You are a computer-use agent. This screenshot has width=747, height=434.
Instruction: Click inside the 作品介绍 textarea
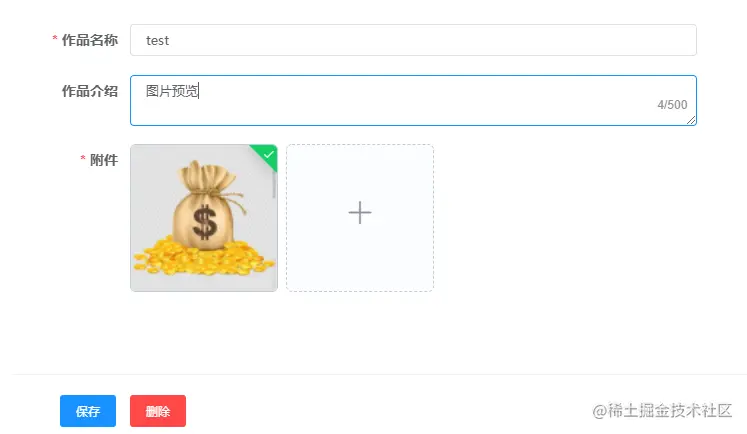click(413, 101)
